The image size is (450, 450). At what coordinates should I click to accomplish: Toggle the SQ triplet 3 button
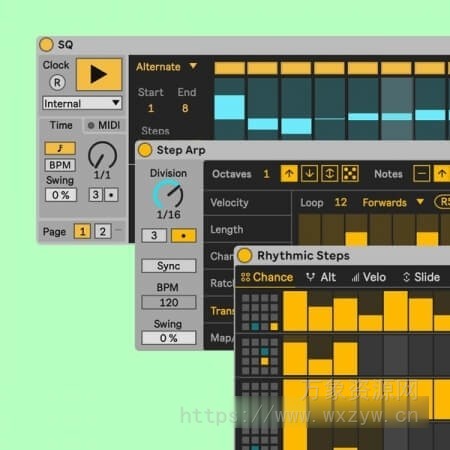(95, 195)
